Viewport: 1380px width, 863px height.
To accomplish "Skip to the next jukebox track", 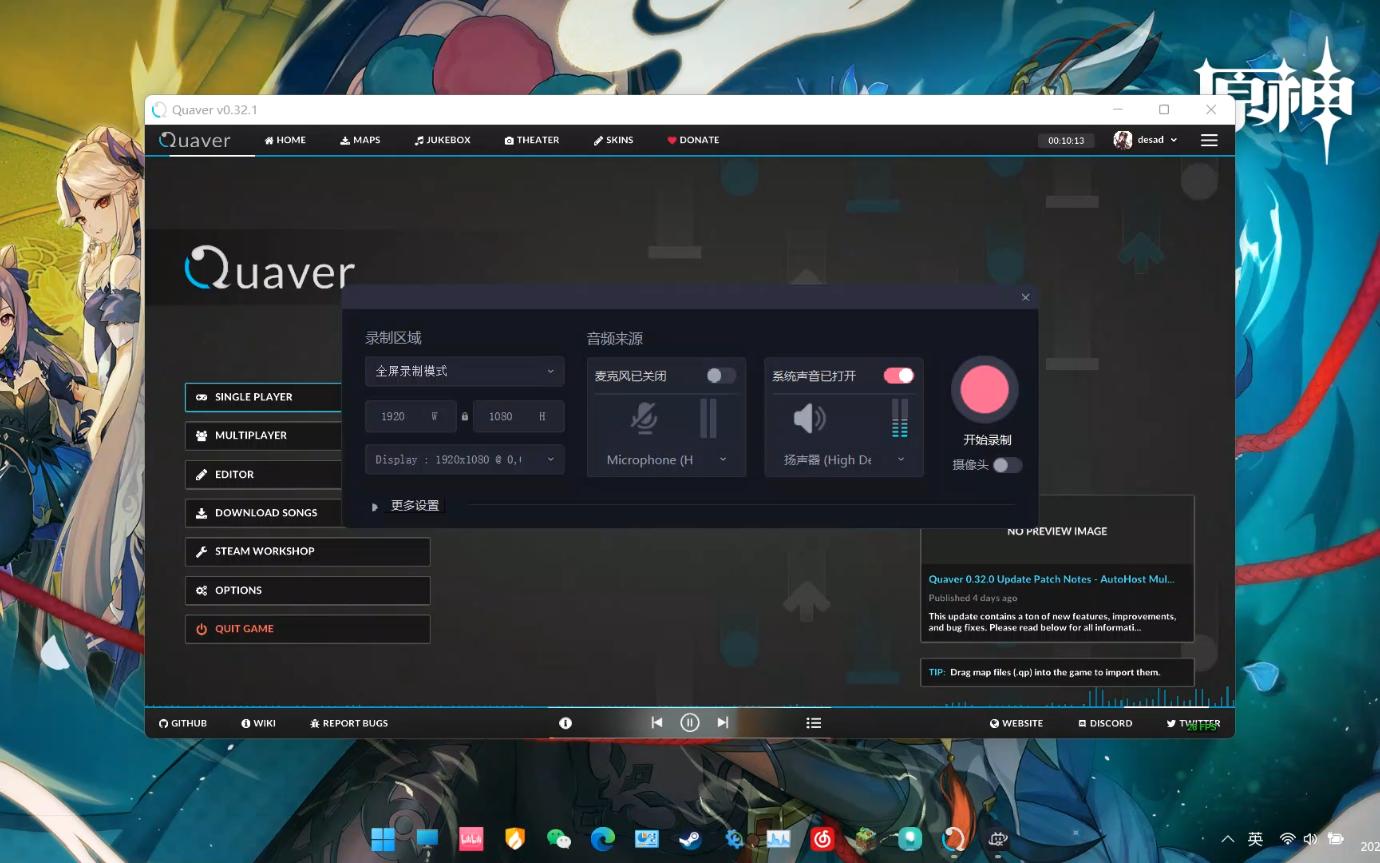I will [x=723, y=722].
